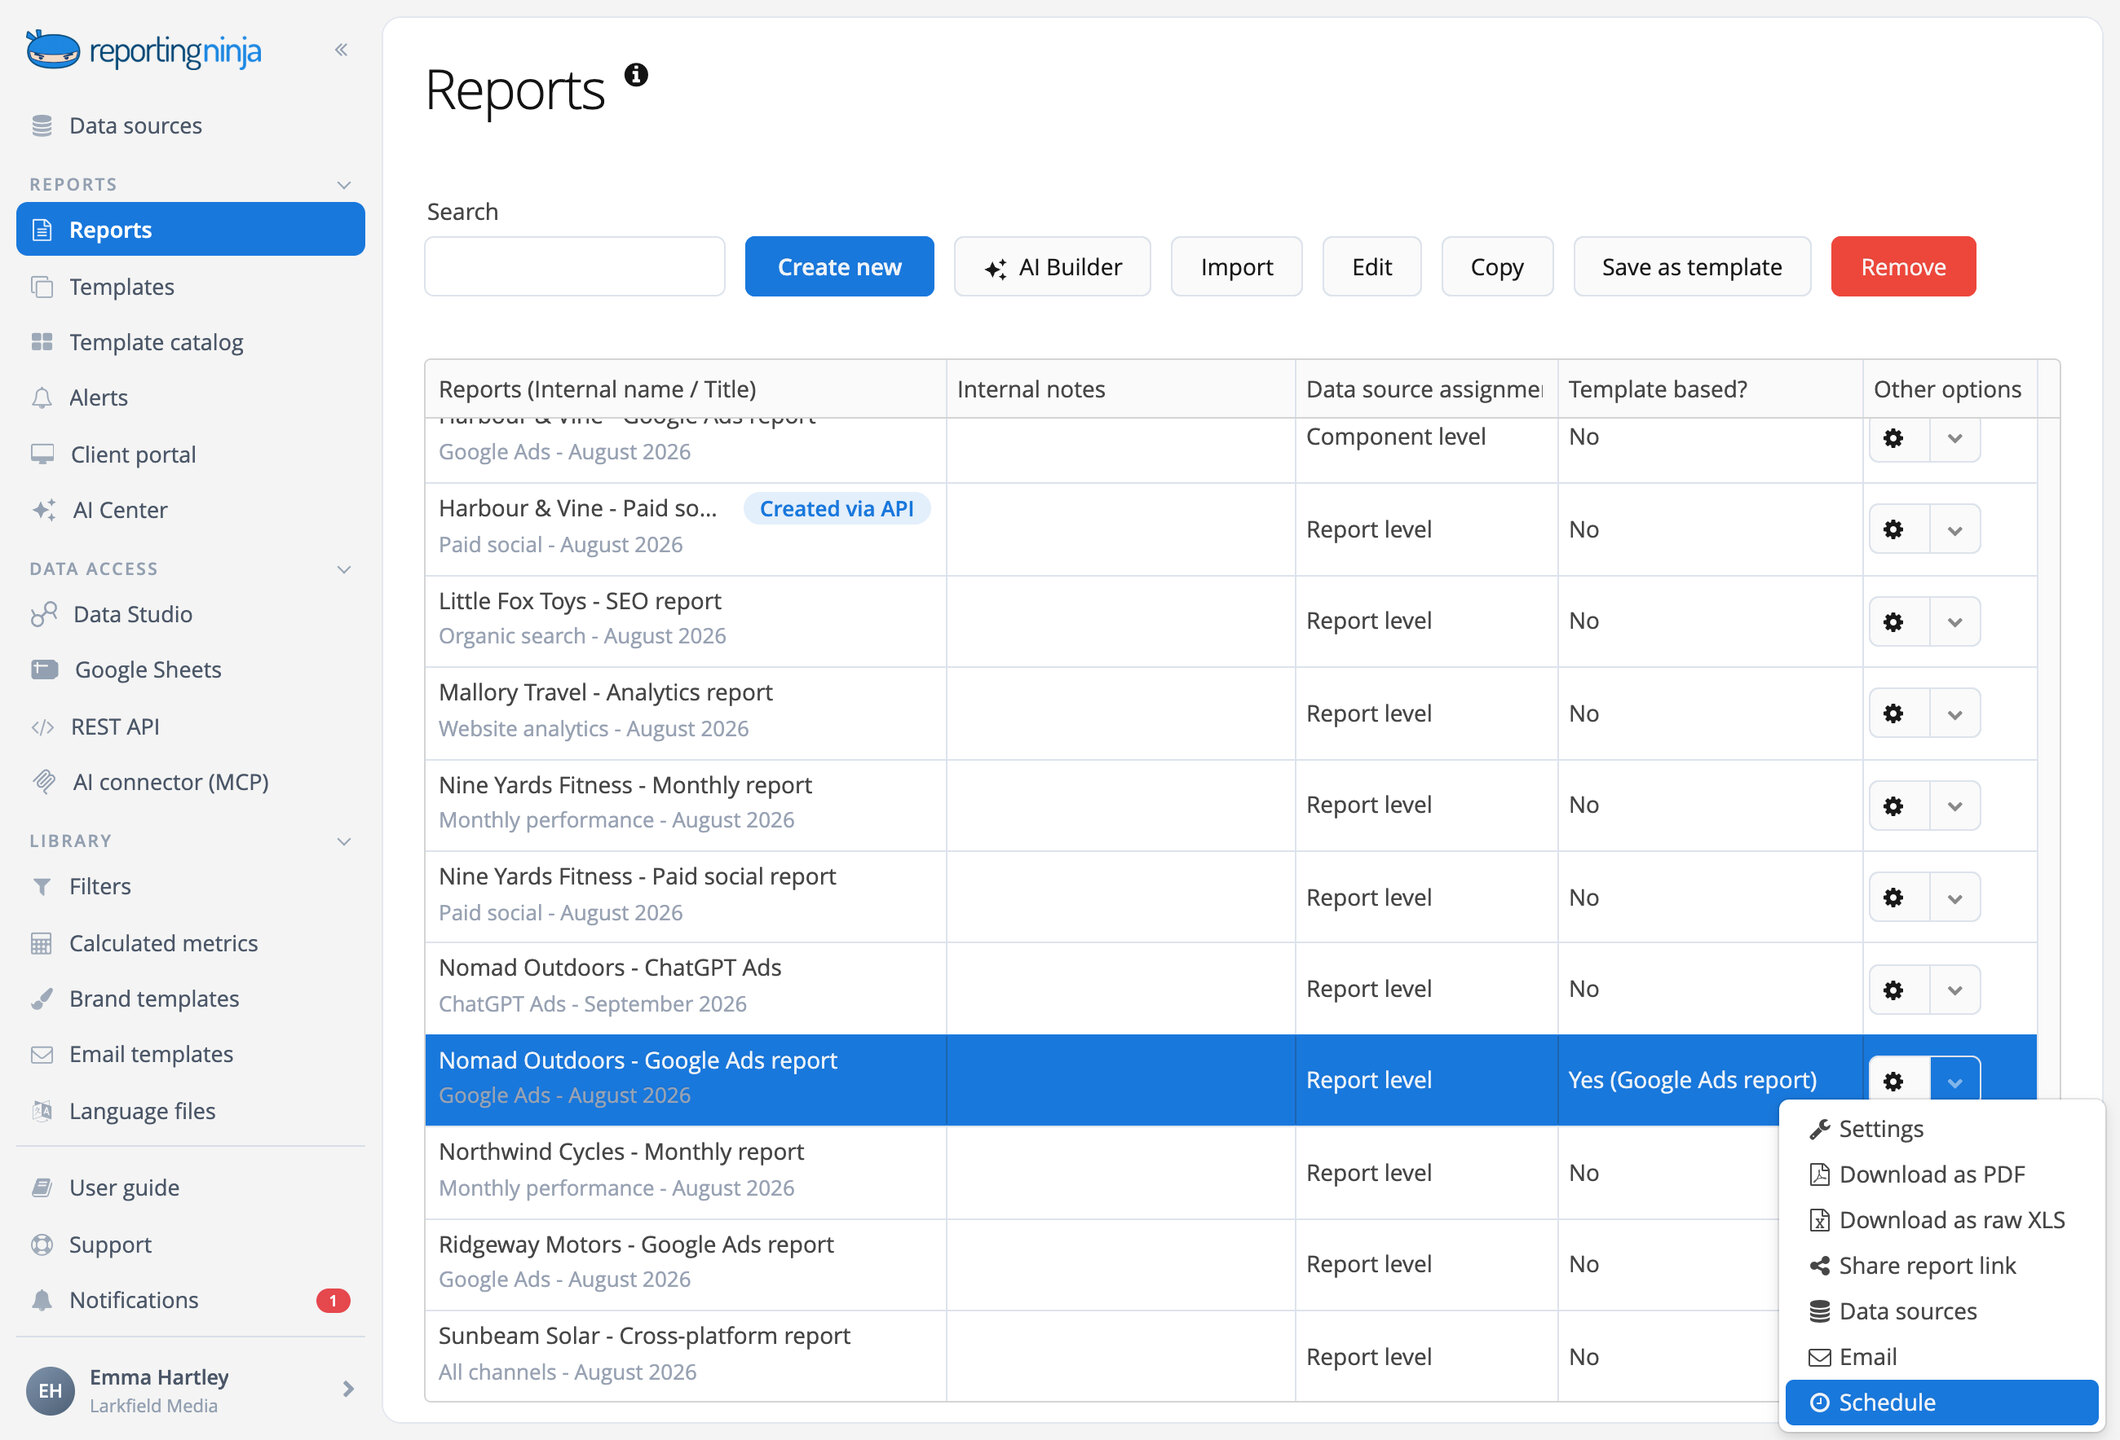Click the Created via API badge
The image size is (2120, 1440).
click(x=837, y=508)
